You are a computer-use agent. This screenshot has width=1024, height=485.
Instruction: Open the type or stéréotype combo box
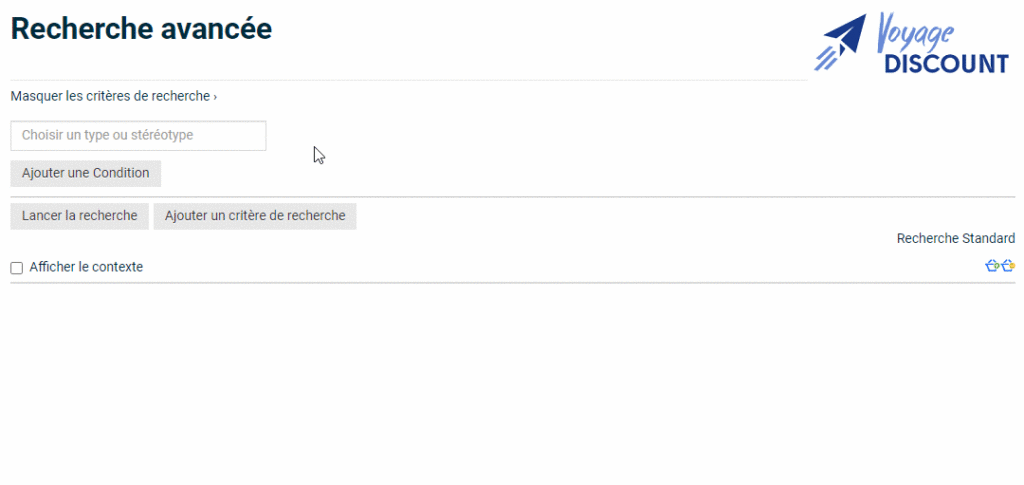click(x=138, y=135)
